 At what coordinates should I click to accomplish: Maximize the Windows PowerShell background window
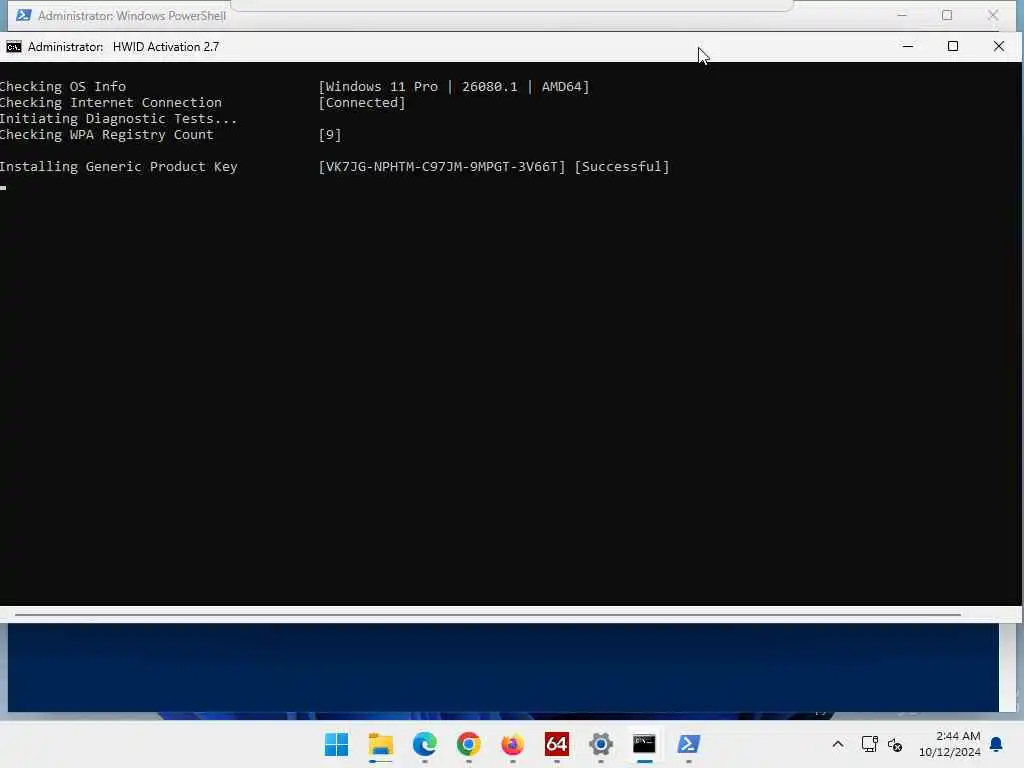coord(947,15)
